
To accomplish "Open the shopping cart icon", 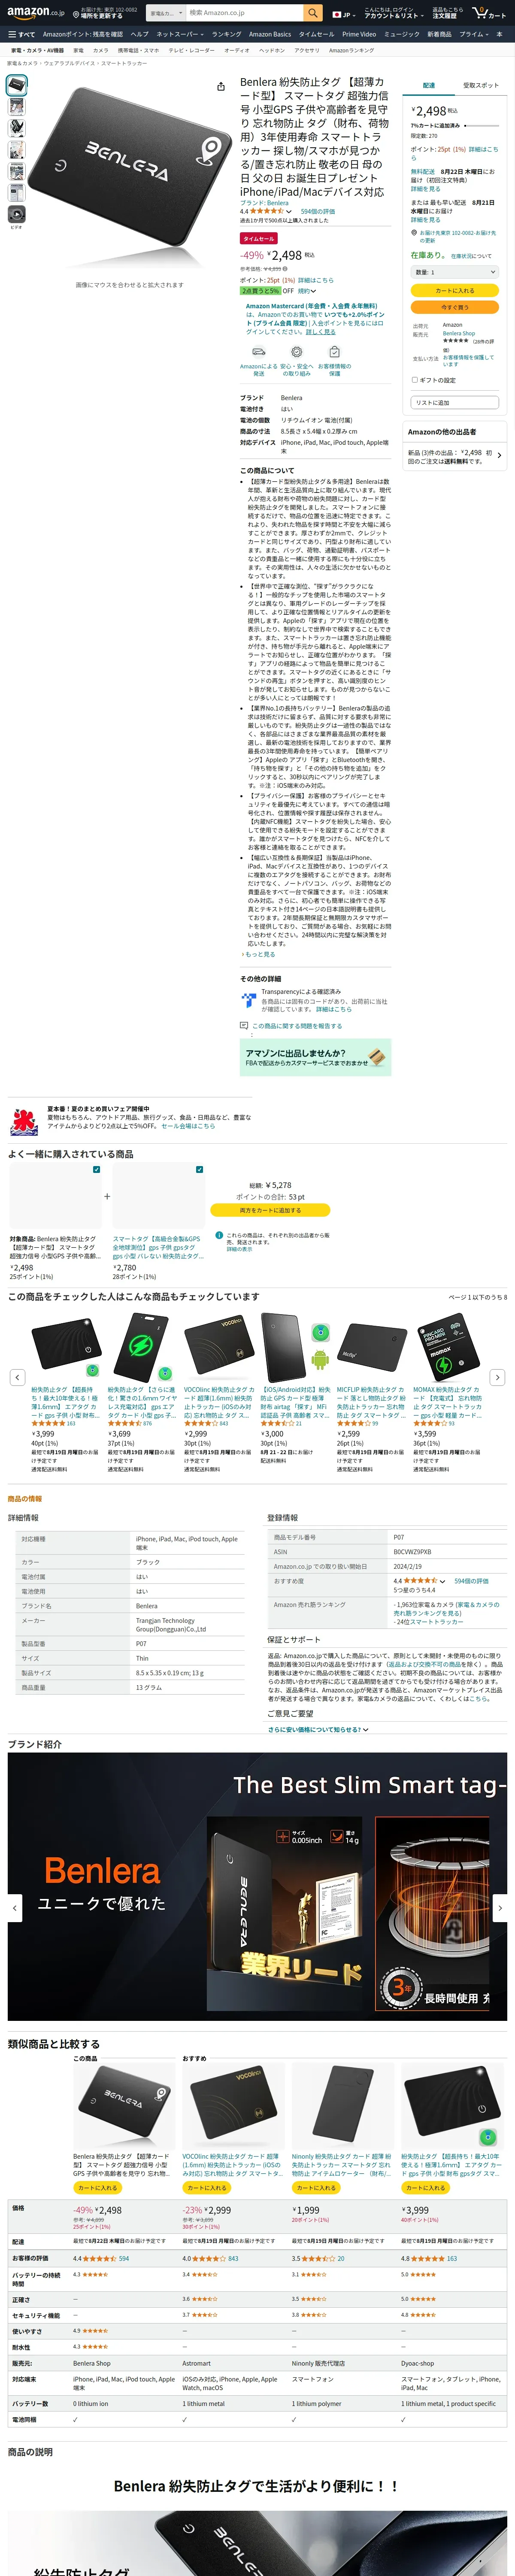I will coord(490,13).
